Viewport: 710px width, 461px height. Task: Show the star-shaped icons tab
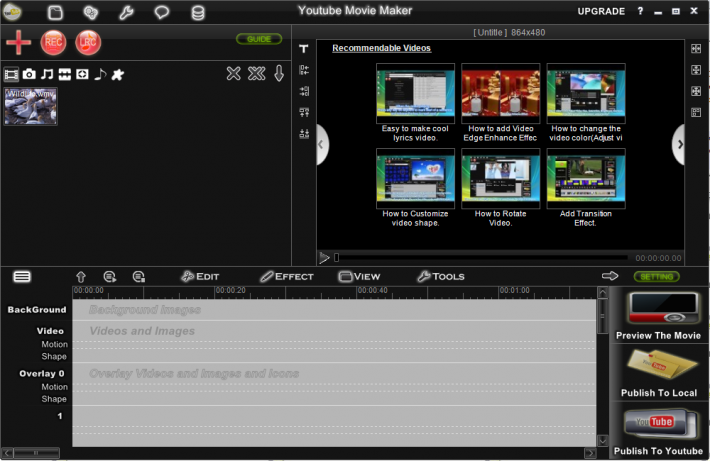(x=118, y=74)
